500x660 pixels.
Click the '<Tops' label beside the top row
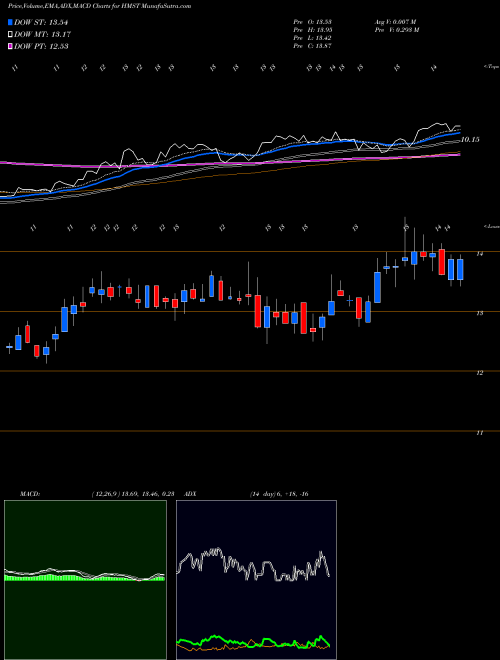[x=491, y=67]
